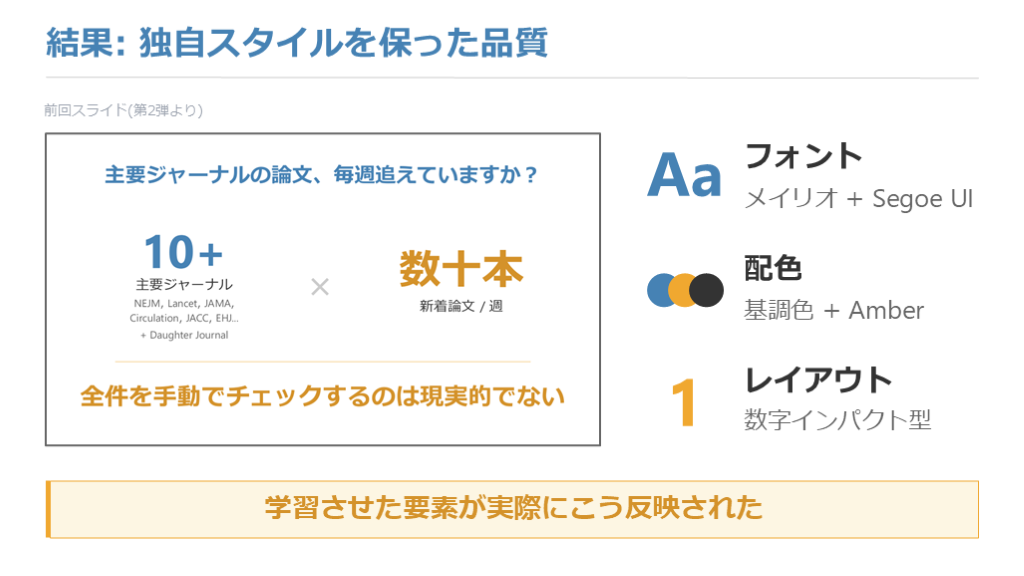Viewport: 1024px width, 576px height.
Task: Click the gray × symbol in the embedded slide
Action: pos(320,287)
